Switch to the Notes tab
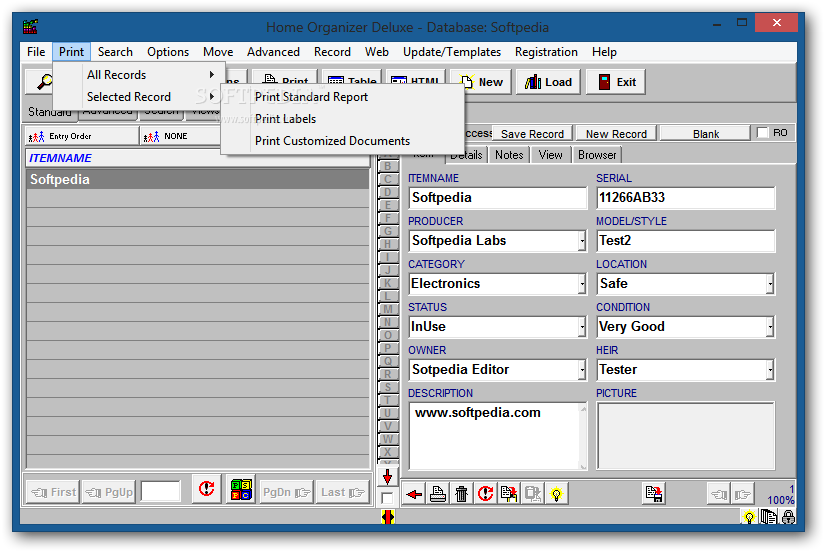 click(x=509, y=155)
